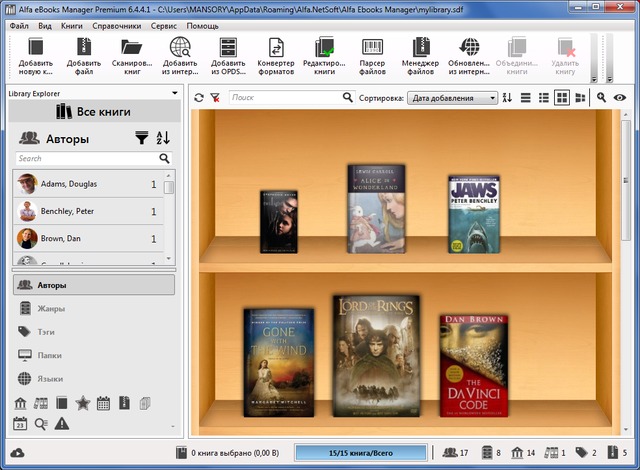This screenshot has width=640, height=470.
Task: Select the Da Vinci Code book cover
Action: click(x=474, y=366)
